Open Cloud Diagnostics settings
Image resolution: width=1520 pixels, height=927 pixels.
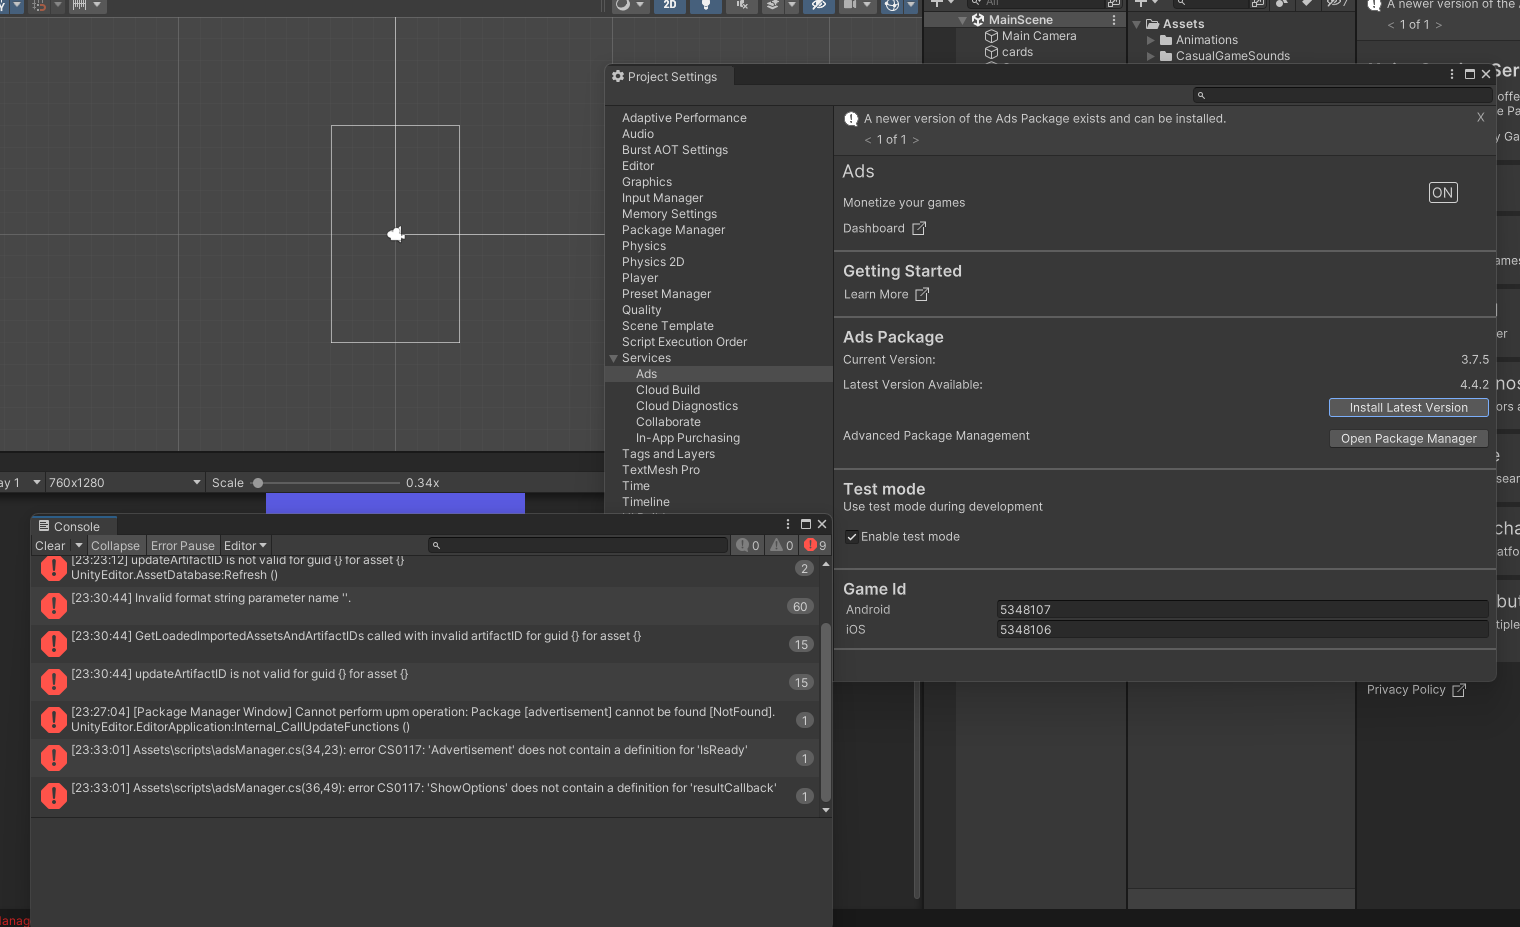click(687, 406)
